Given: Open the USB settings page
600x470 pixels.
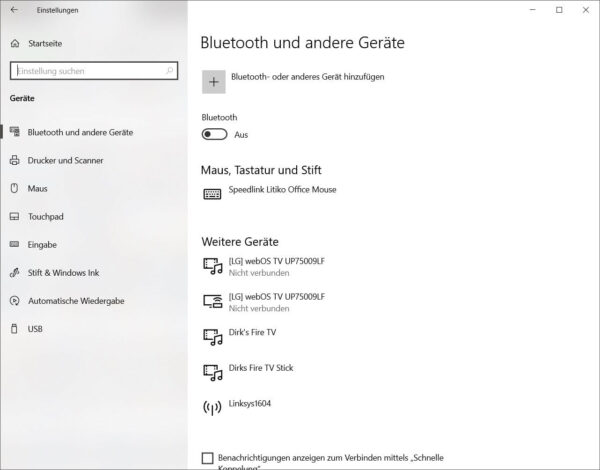Looking at the screenshot, I should coord(35,329).
